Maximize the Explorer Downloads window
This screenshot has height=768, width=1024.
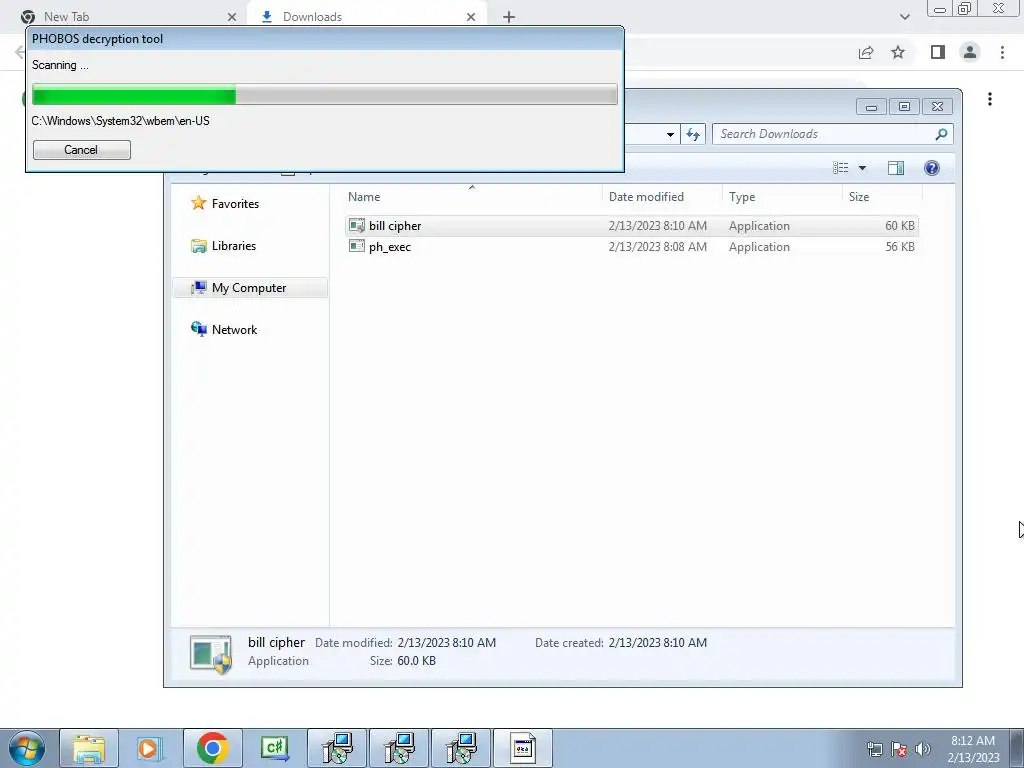(904, 106)
